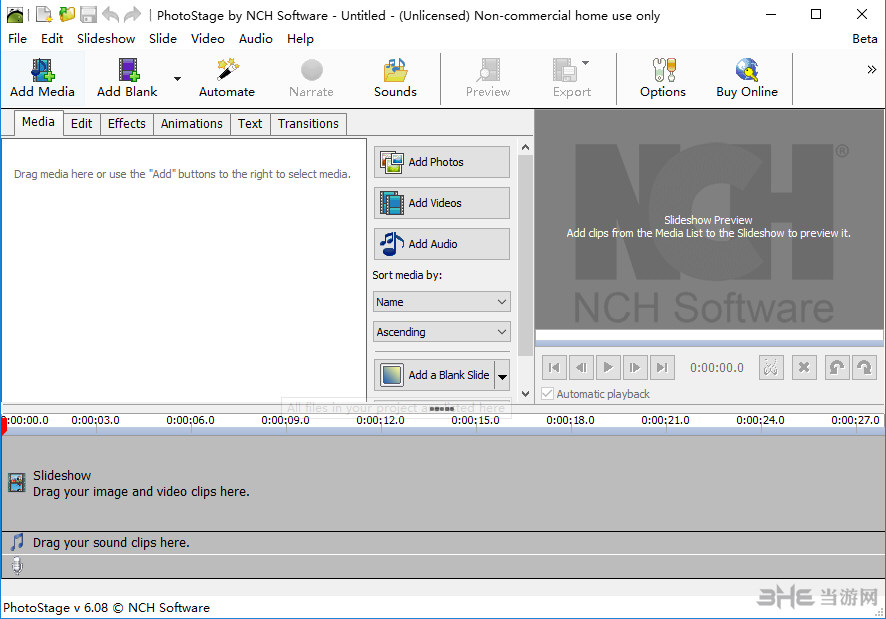Click the Add Videos button
Viewport: 886px width, 619px height.
(442, 203)
